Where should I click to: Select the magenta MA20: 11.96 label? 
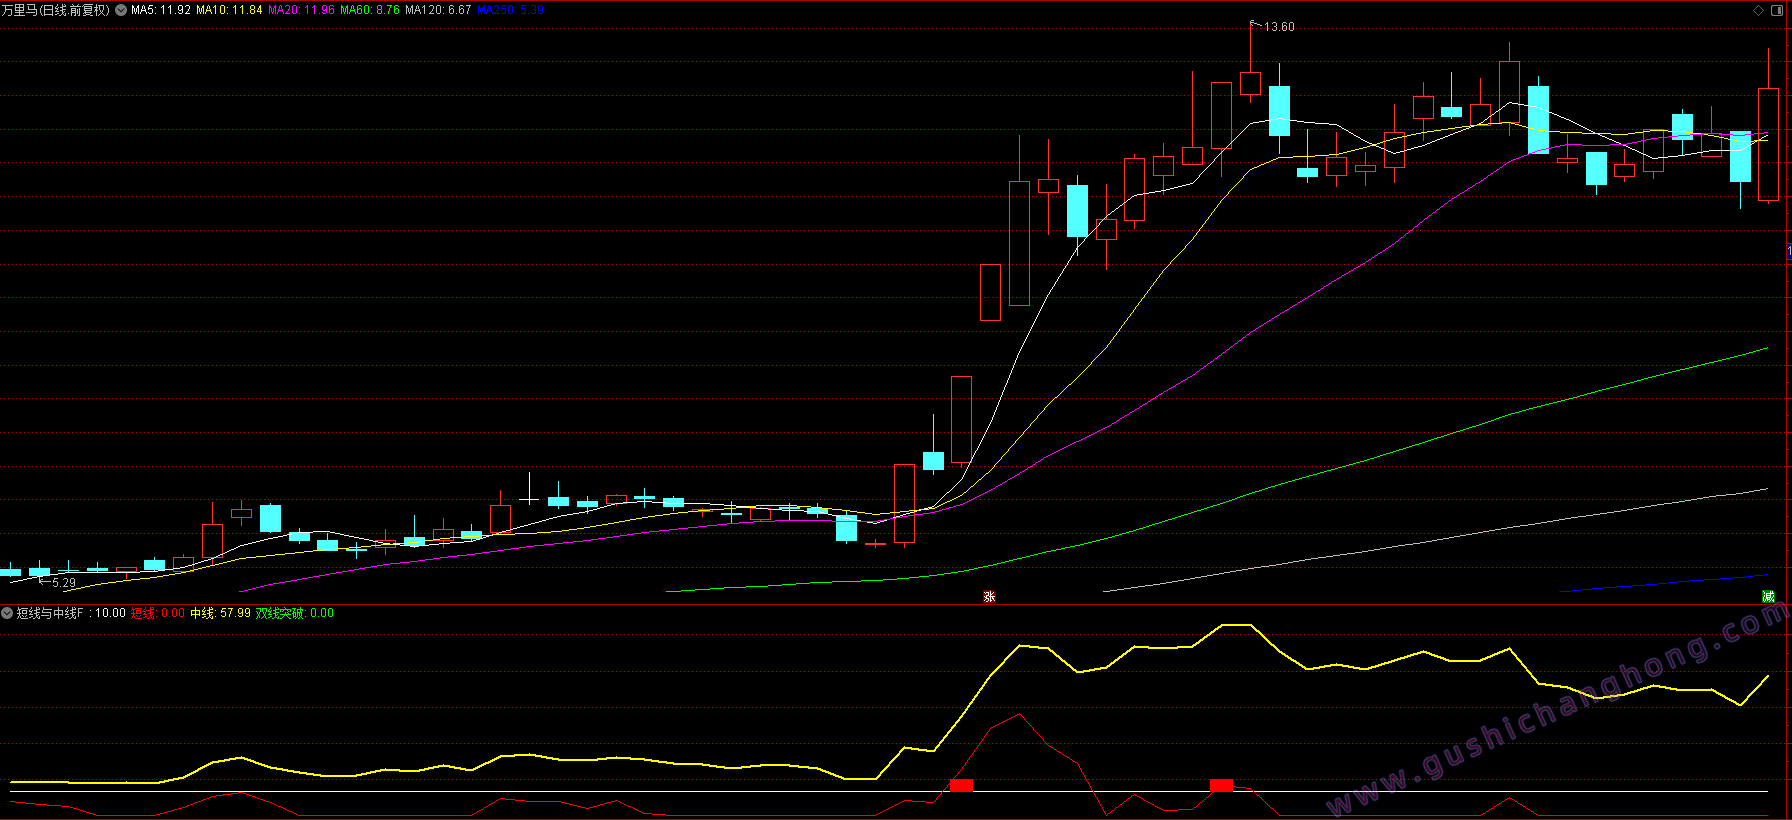pos(301,10)
